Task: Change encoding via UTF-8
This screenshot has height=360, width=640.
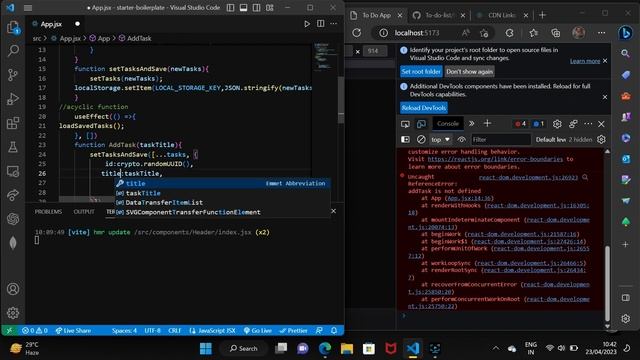Action: tap(153, 331)
